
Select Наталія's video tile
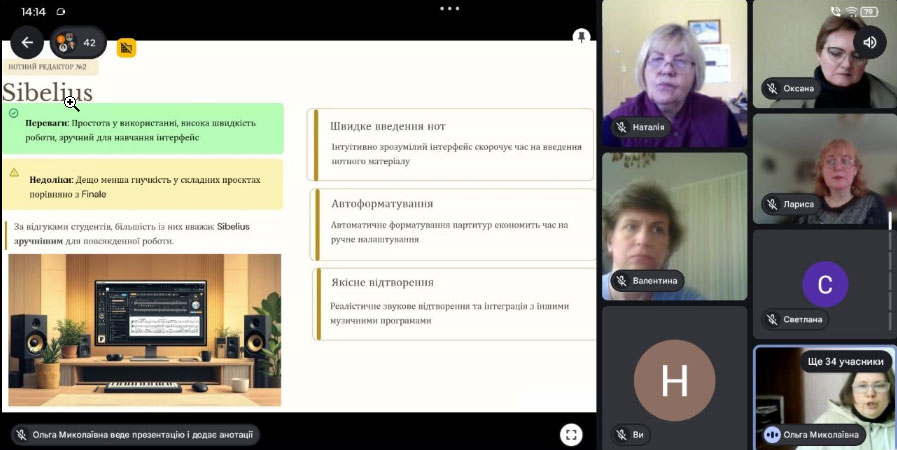674,73
